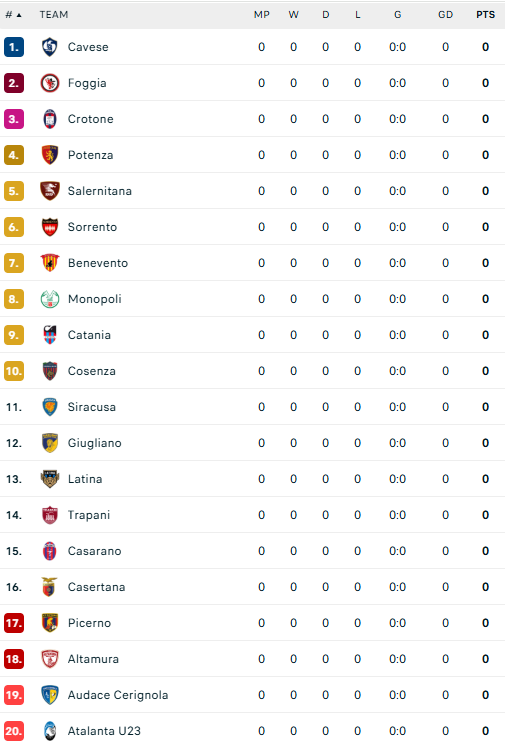Image resolution: width=505 pixels, height=747 pixels.
Task: Sort standings by PTS column
Action: (x=485, y=15)
